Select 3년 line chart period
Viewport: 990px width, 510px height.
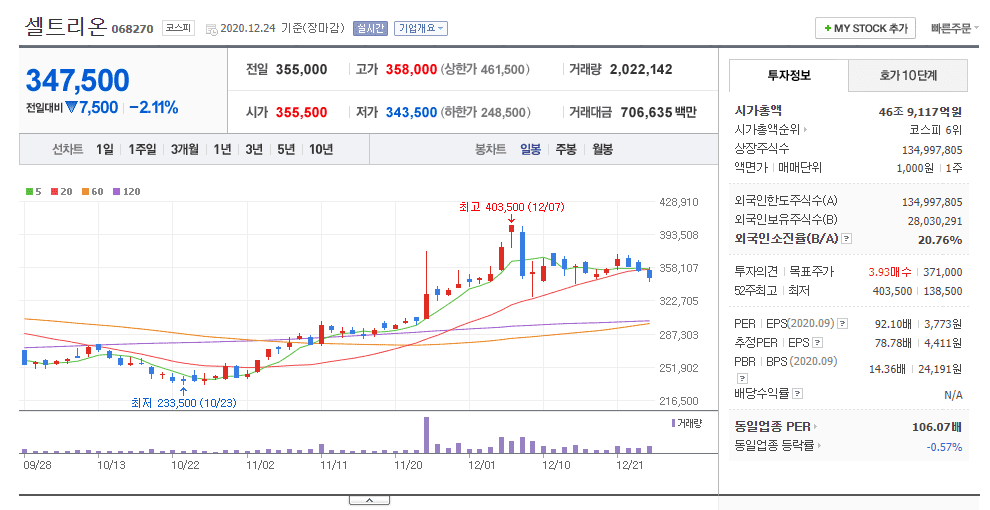(254, 150)
